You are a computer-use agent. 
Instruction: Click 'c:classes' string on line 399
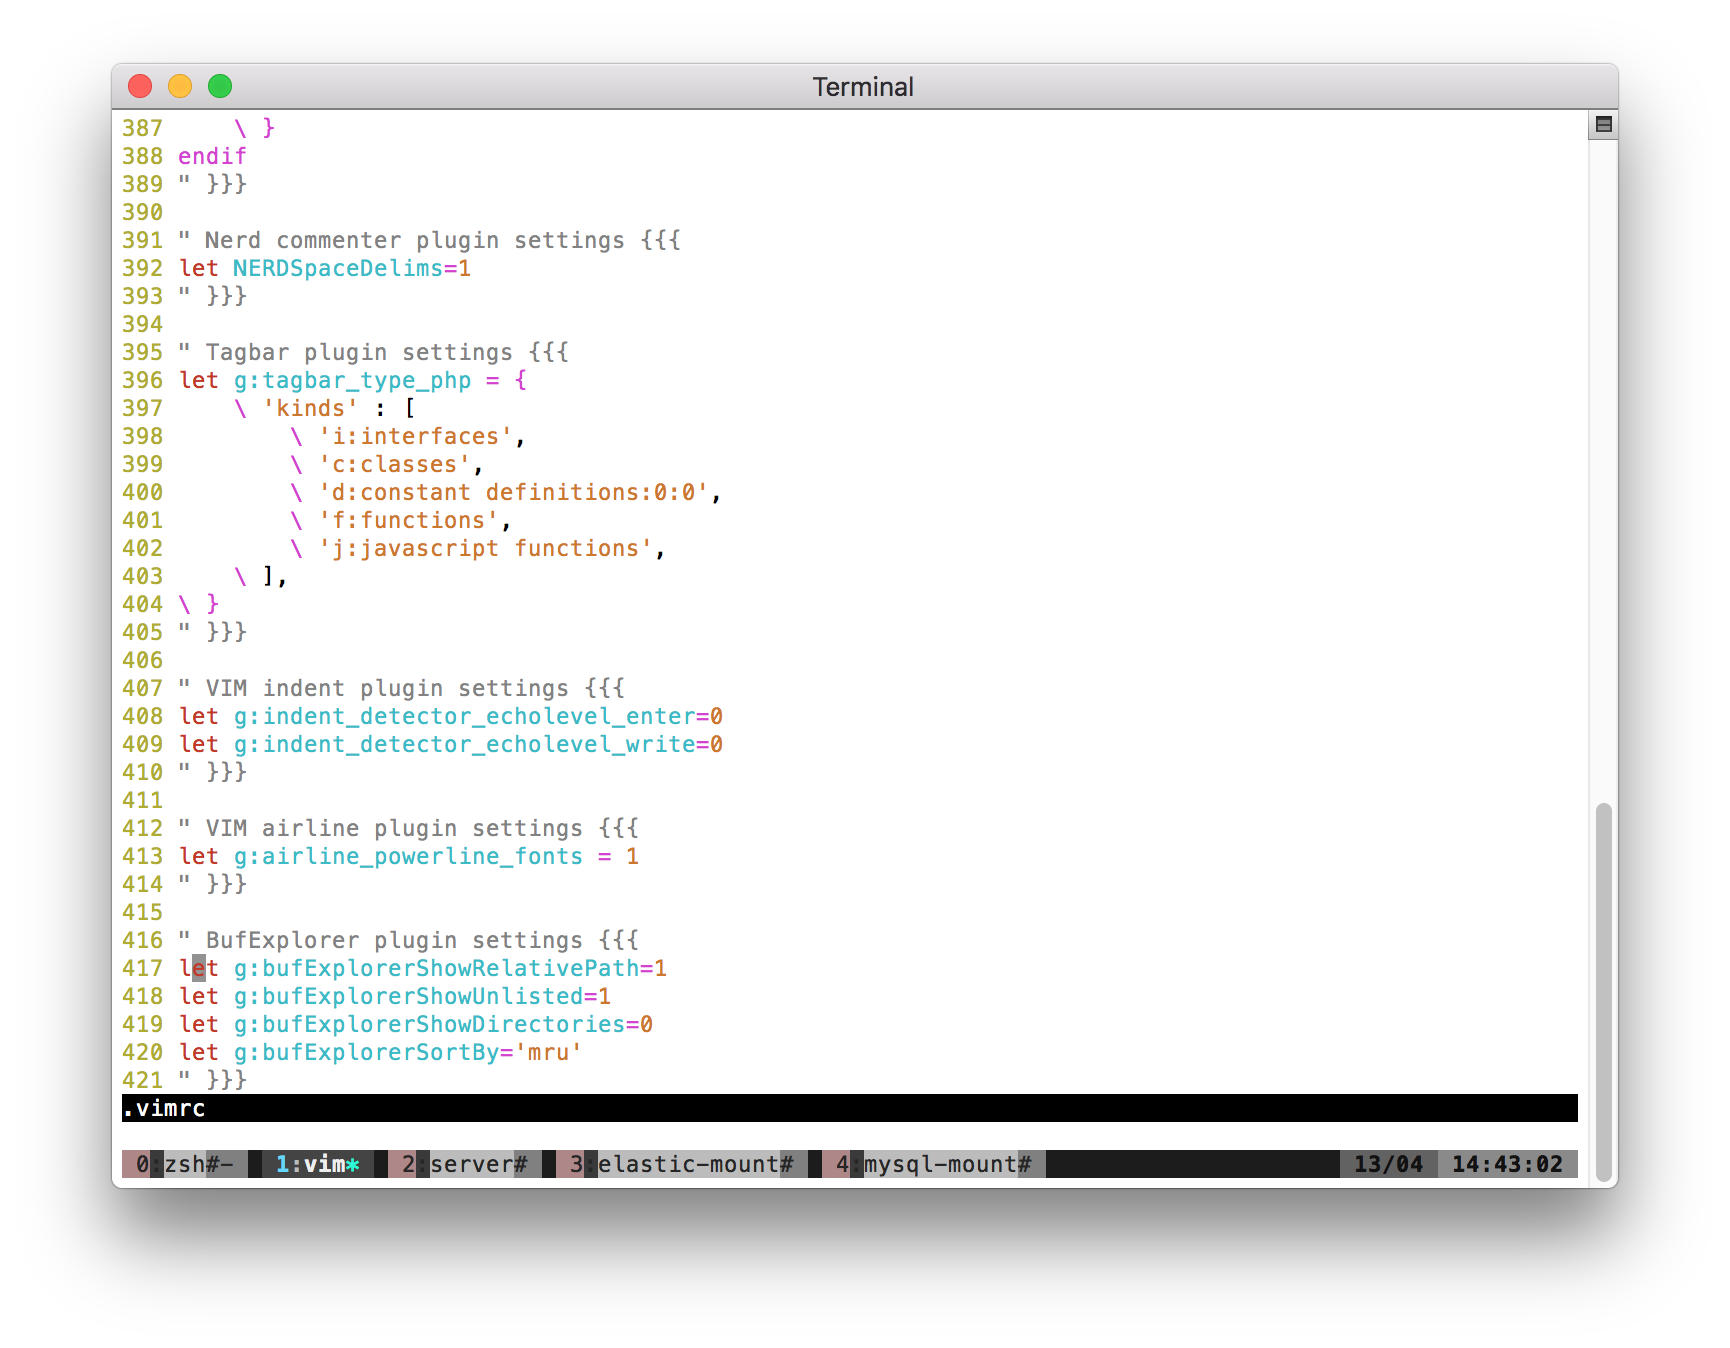pos(394,464)
